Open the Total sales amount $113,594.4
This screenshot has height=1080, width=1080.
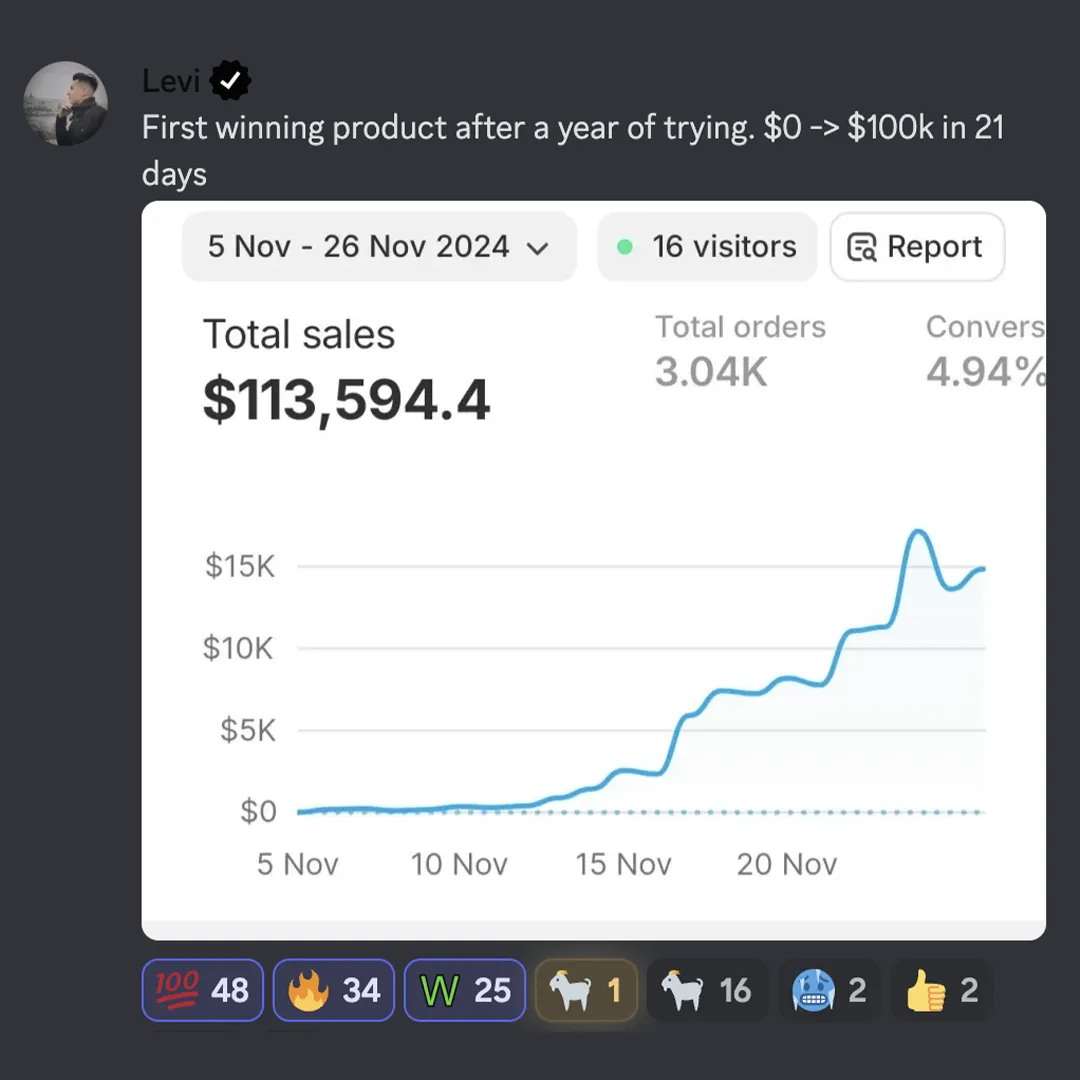[346, 400]
